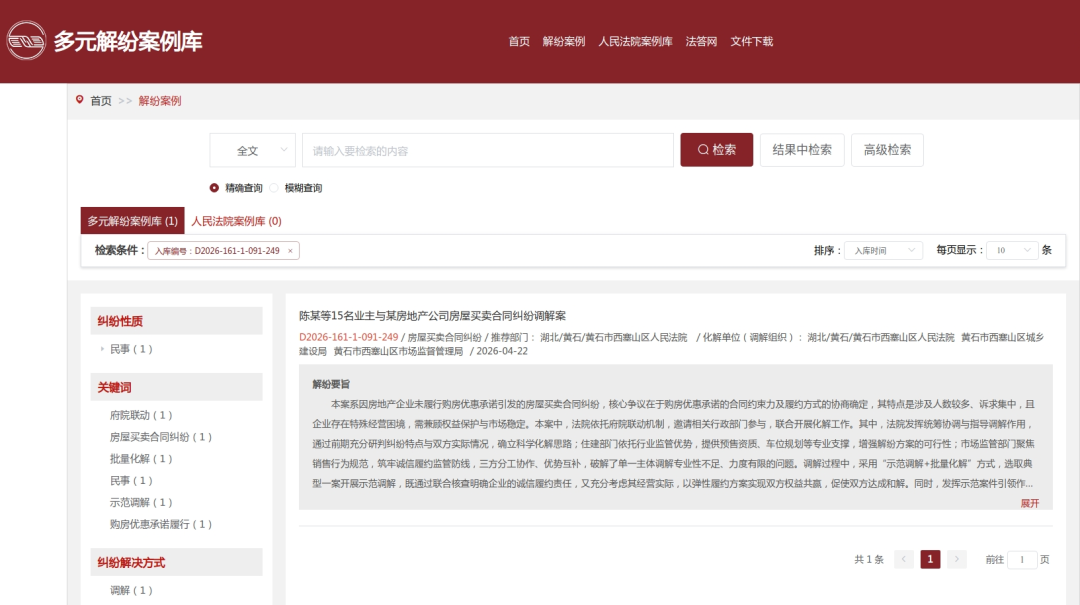Filter by keyword 批量化解 (1)
Viewport: 1080px width, 605px height.
pyautogui.click(x=141, y=459)
